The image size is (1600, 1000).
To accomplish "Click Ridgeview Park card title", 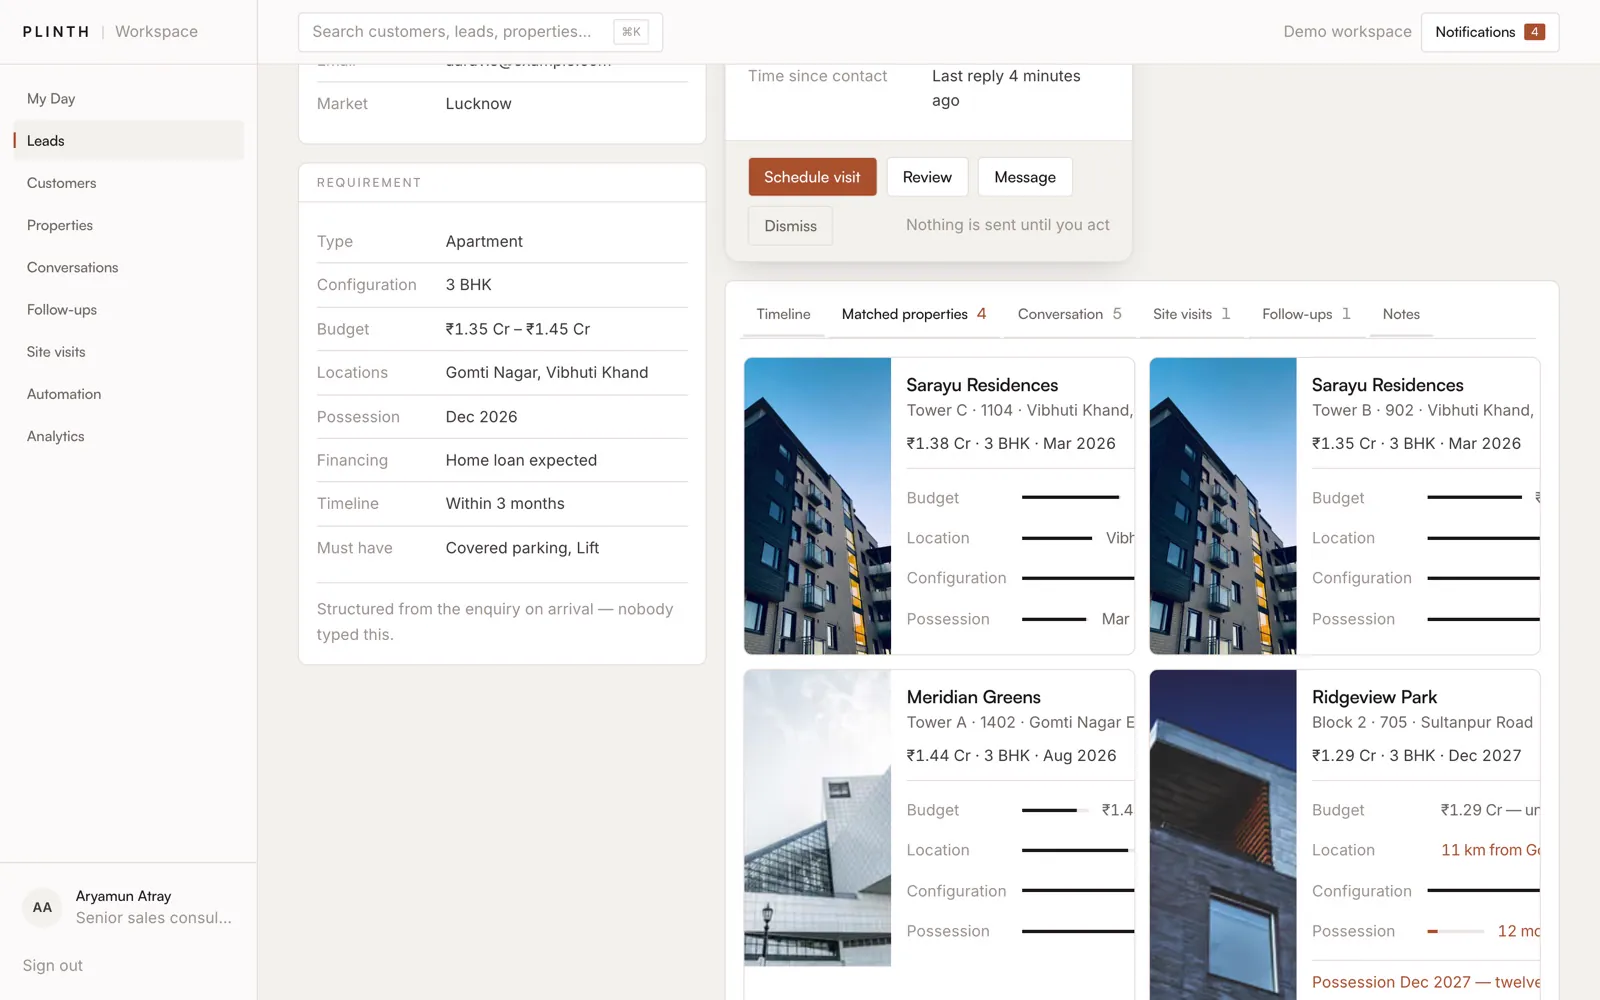I will click(x=1374, y=697).
